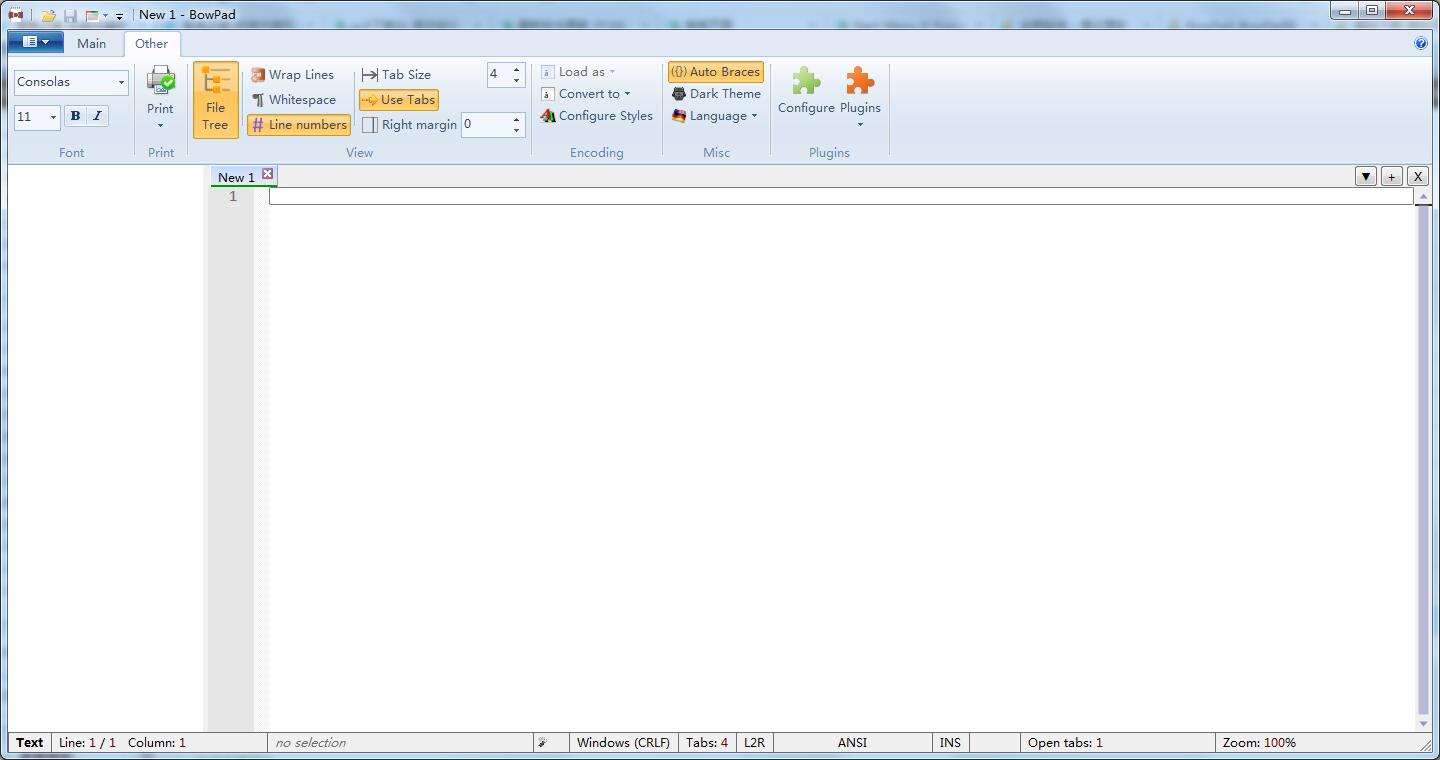Expand the Language dropdown menu

tap(715, 116)
